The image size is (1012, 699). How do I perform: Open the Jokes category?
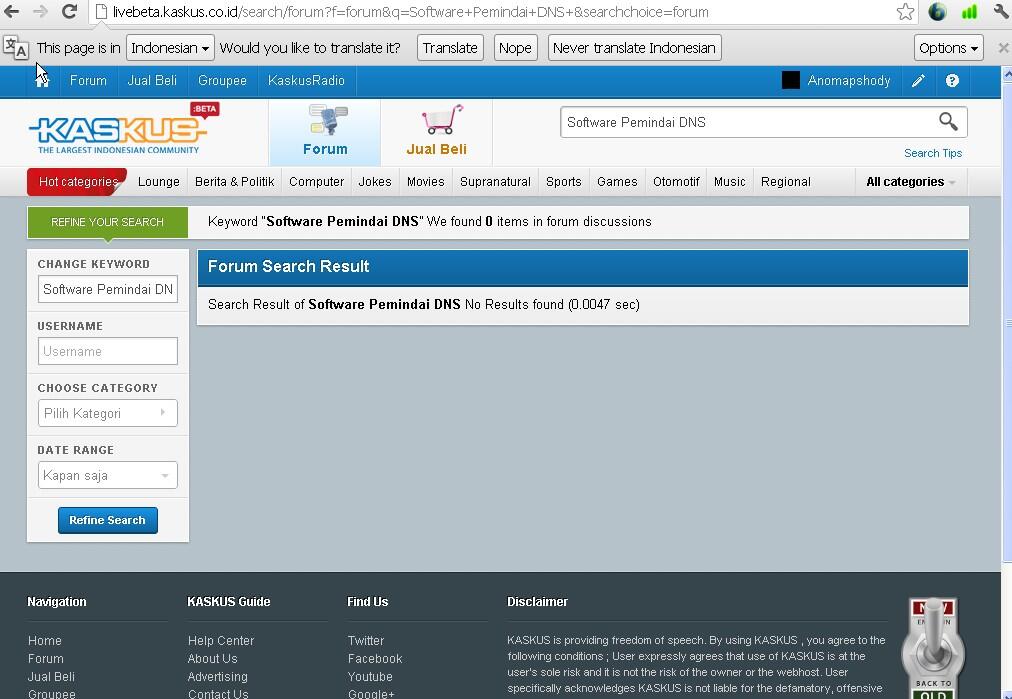(x=375, y=182)
